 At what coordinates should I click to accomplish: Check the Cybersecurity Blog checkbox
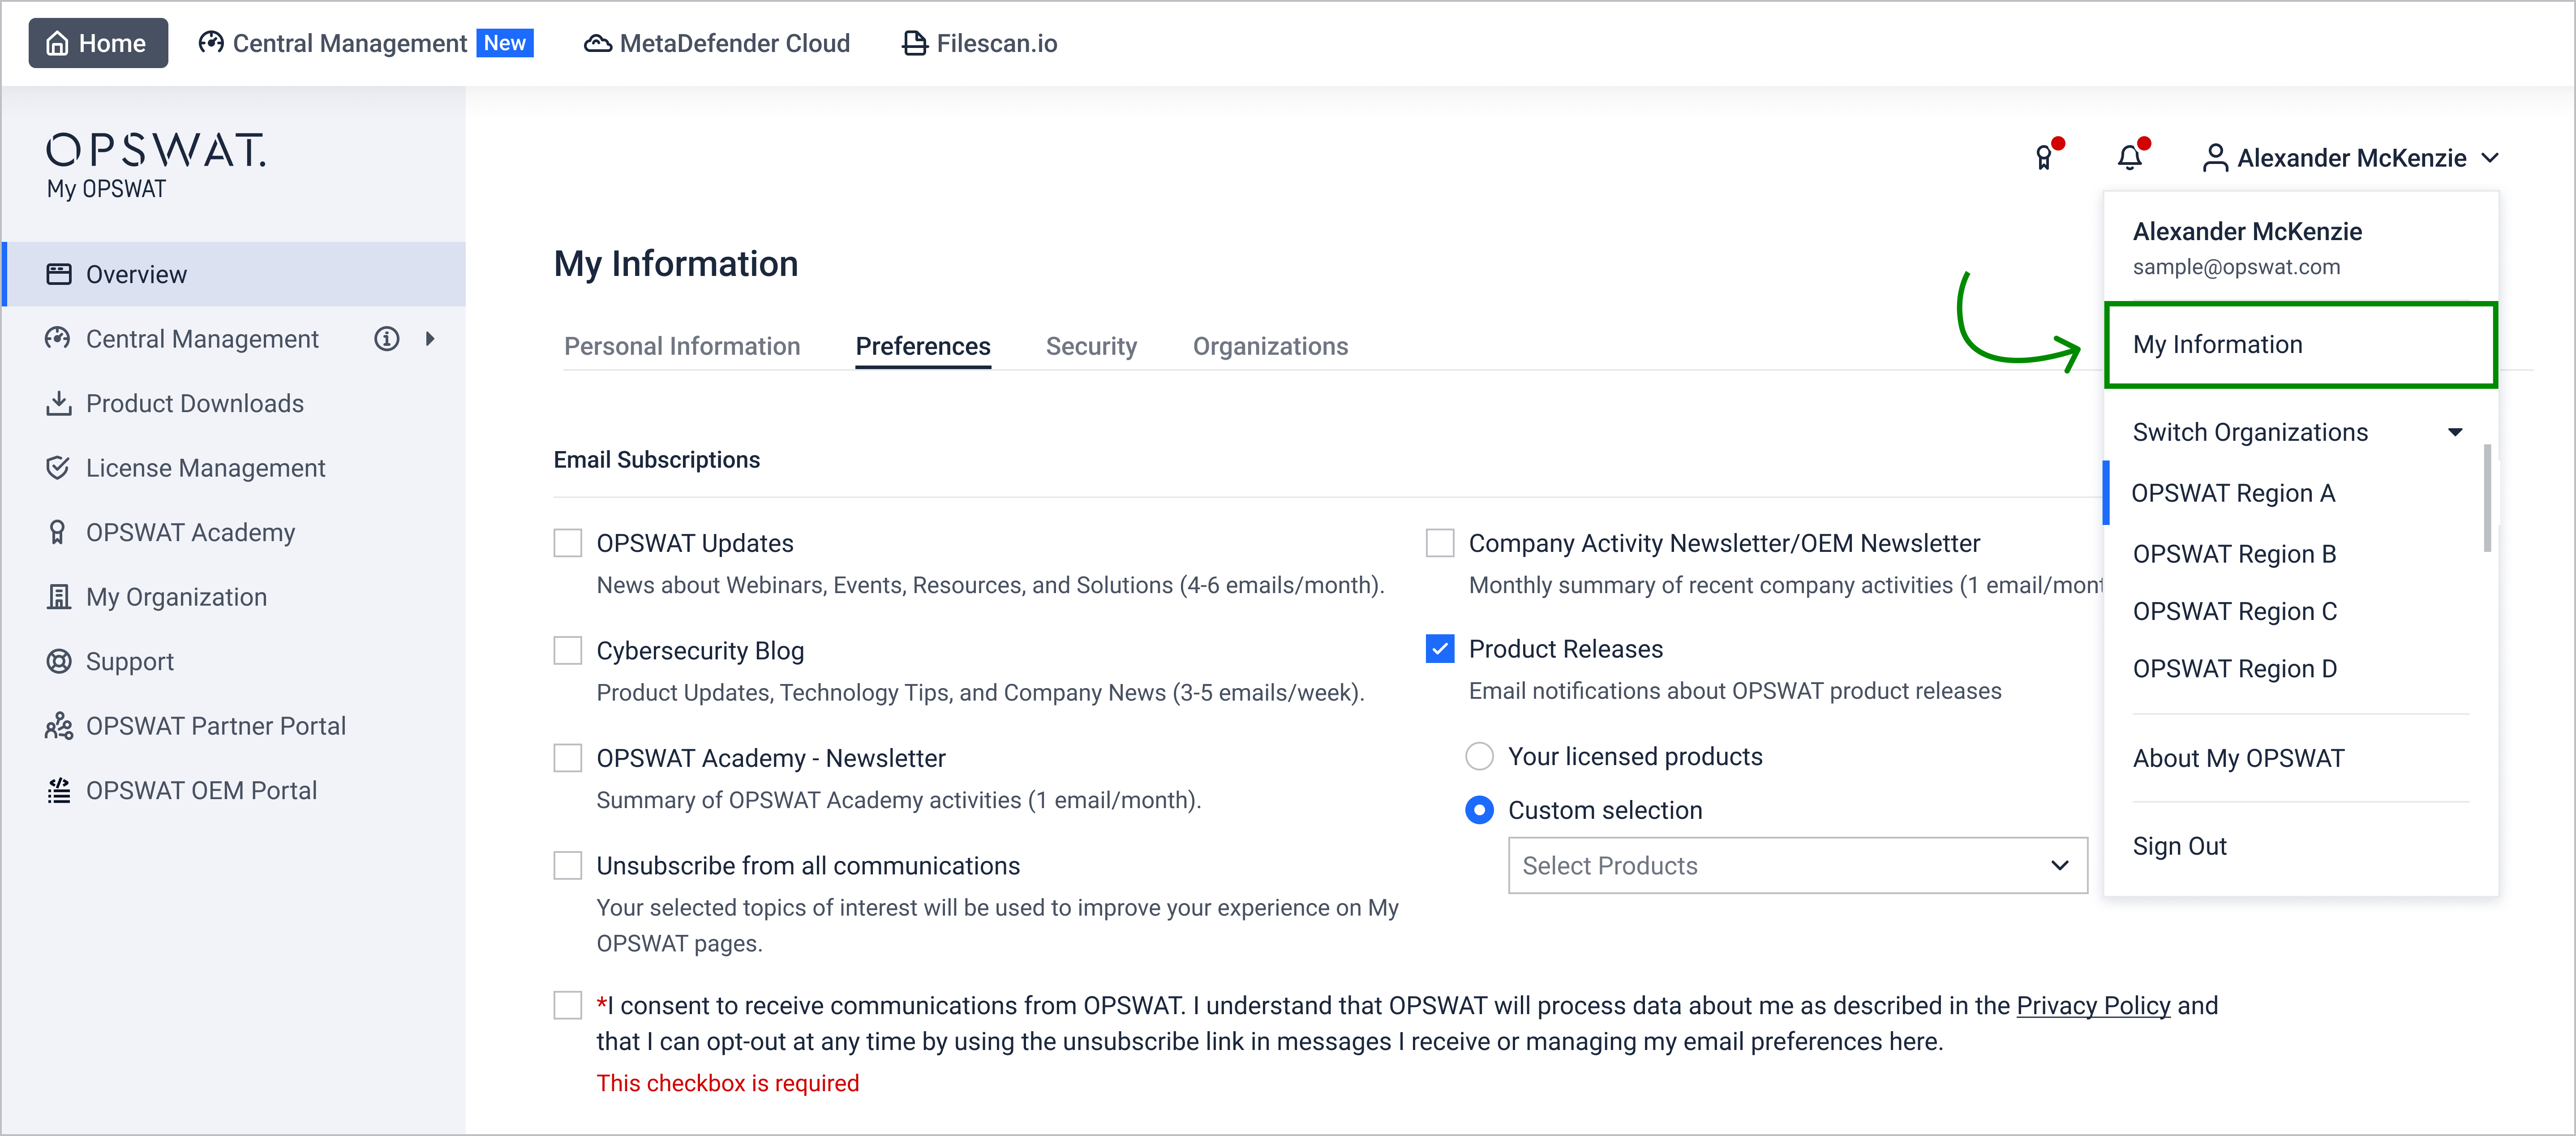coord(568,650)
